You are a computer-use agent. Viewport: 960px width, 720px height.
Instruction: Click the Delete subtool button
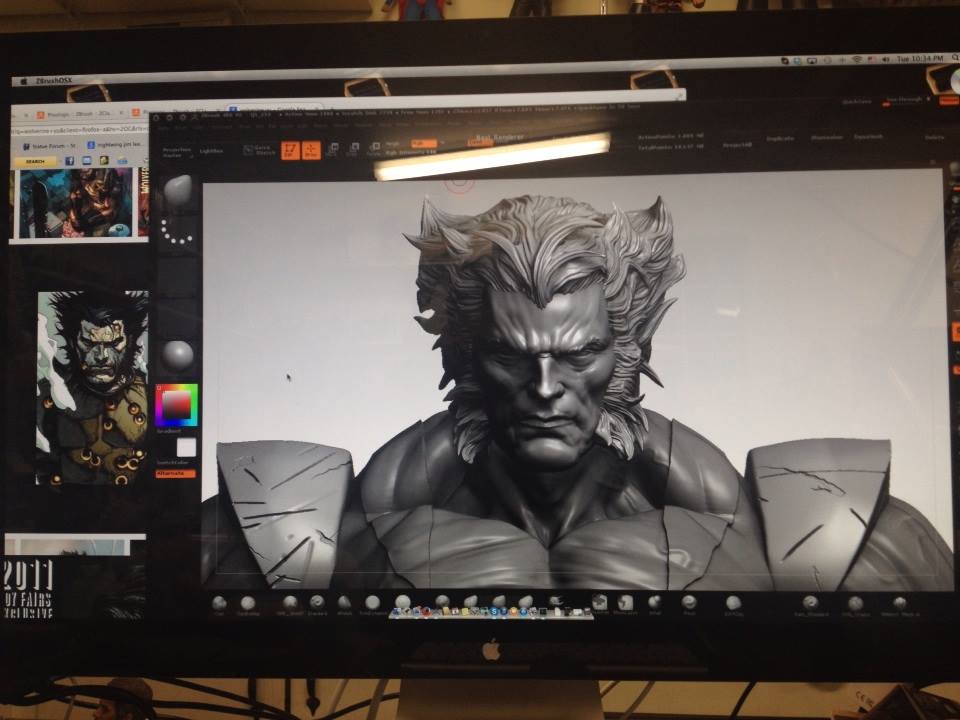(x=934, y=138)
